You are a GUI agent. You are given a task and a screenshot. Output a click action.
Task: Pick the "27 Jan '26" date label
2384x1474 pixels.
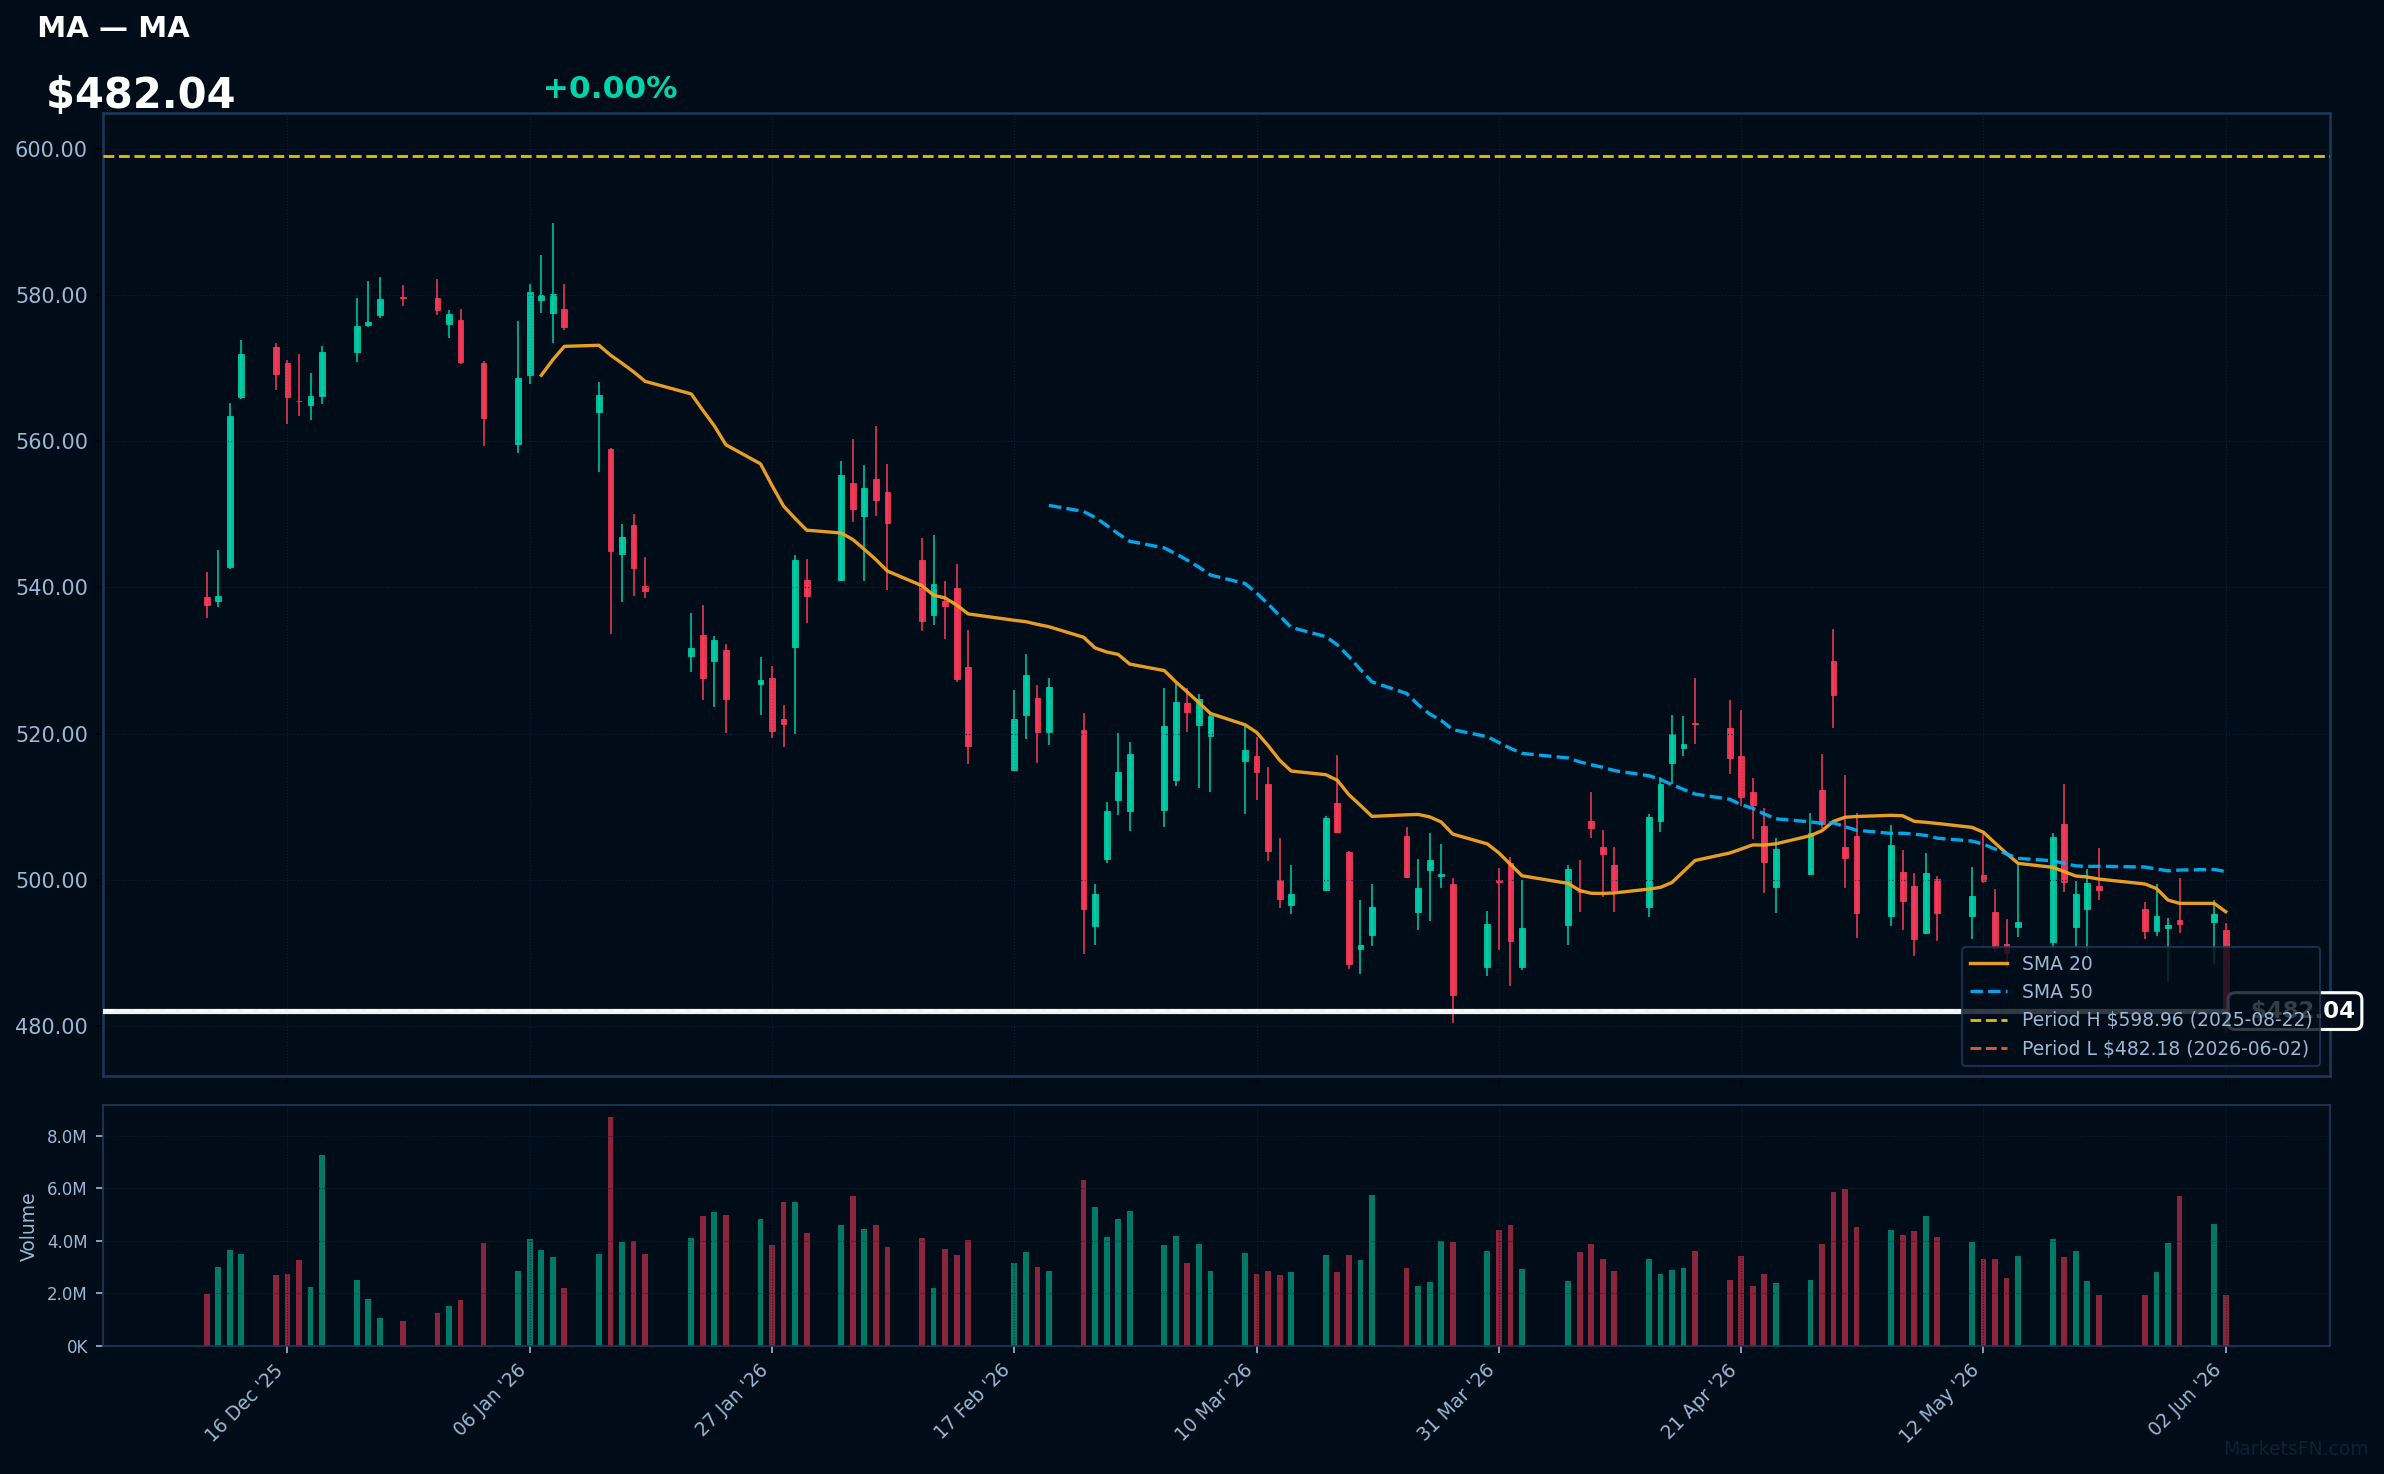[x=731, y=1400]
